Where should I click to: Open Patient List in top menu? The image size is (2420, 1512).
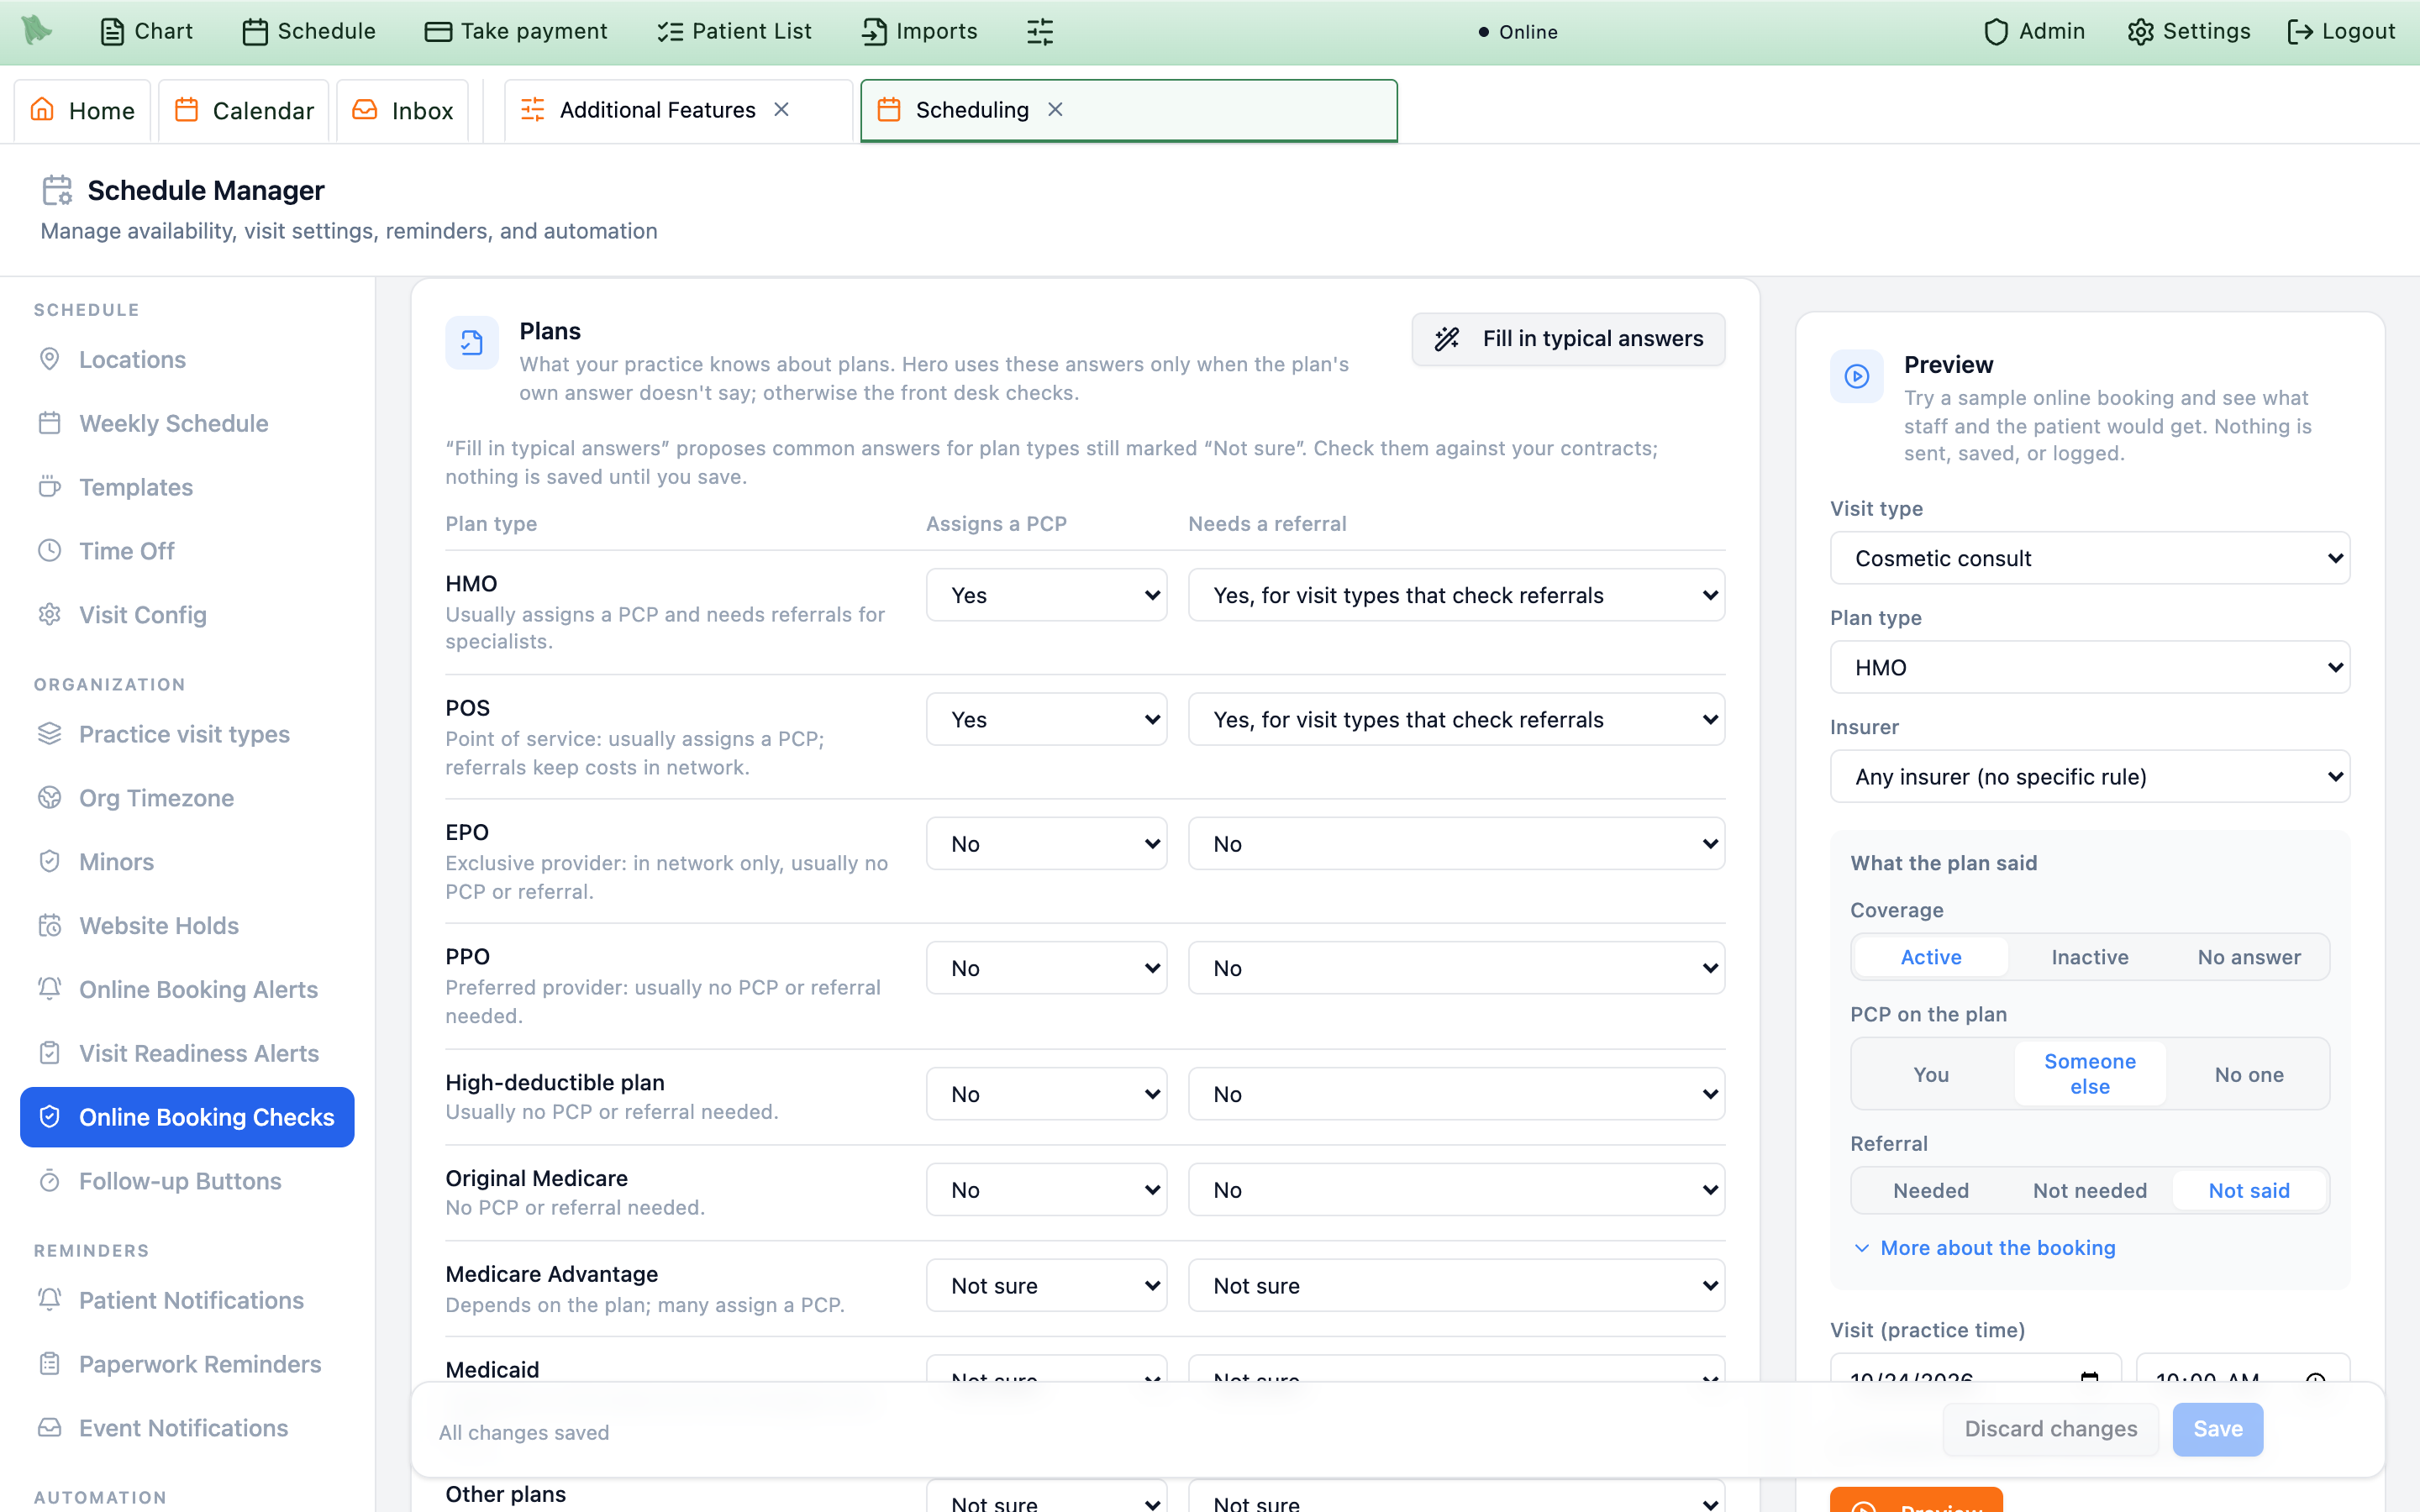(x=734, y=32)
